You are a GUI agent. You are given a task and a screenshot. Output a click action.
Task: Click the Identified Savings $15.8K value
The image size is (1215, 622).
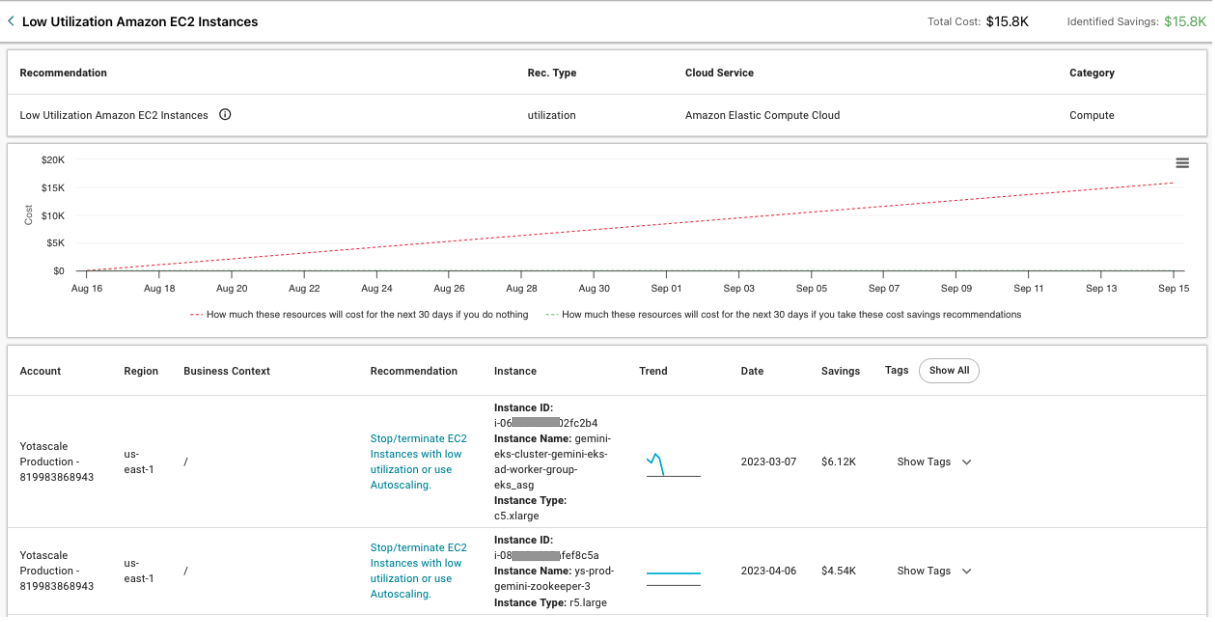click(1185, 21)
